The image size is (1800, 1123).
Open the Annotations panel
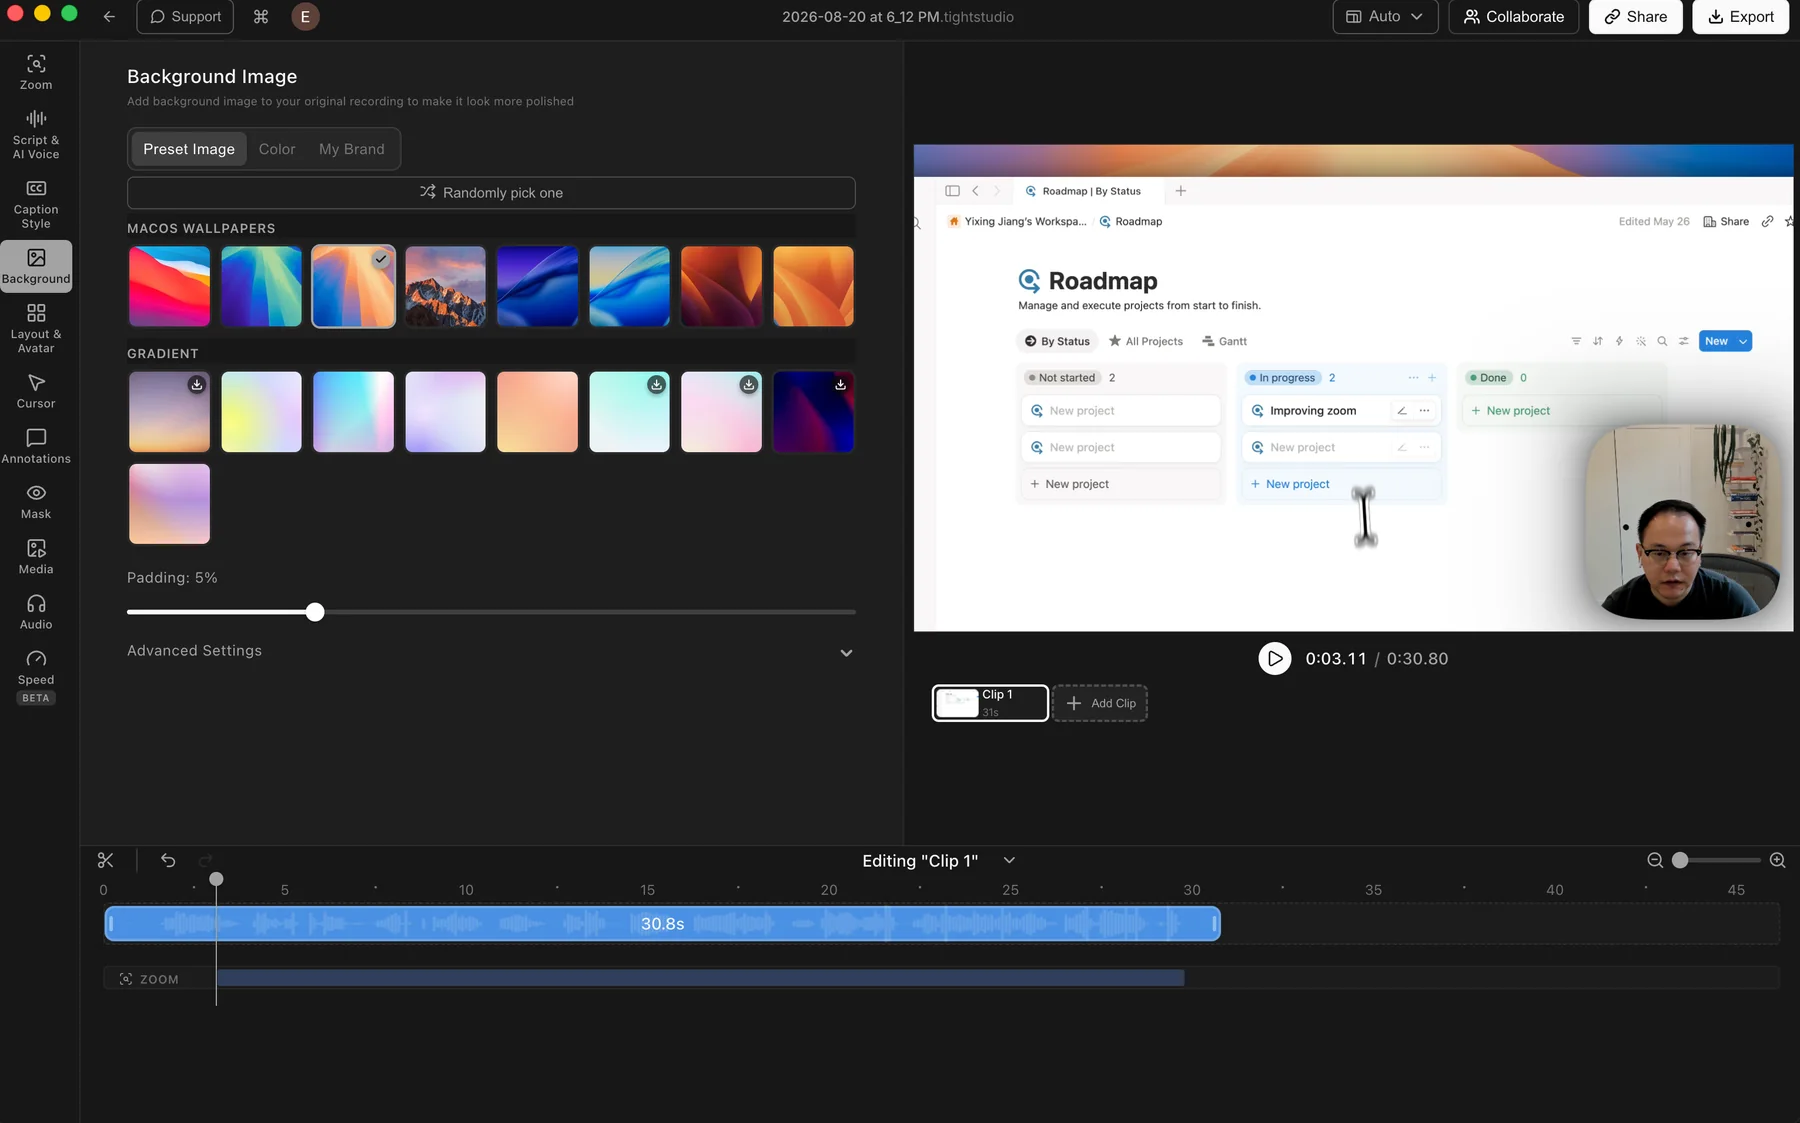click(36, 446)
